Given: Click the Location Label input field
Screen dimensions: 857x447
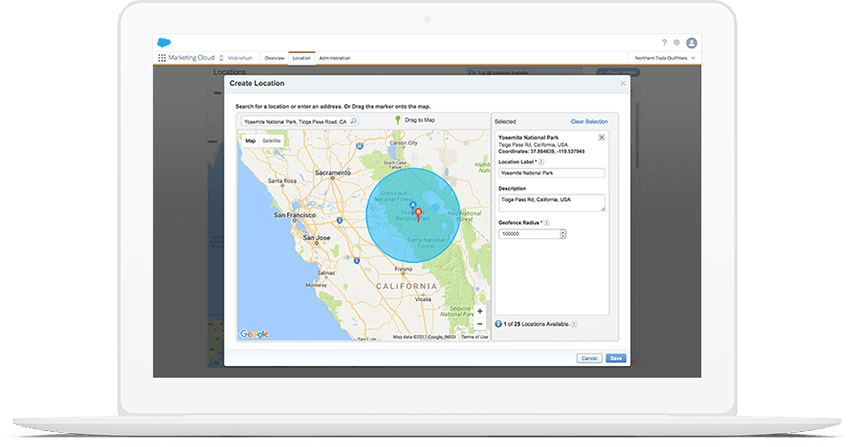Looking at the screenshot, I should [551, 173].
